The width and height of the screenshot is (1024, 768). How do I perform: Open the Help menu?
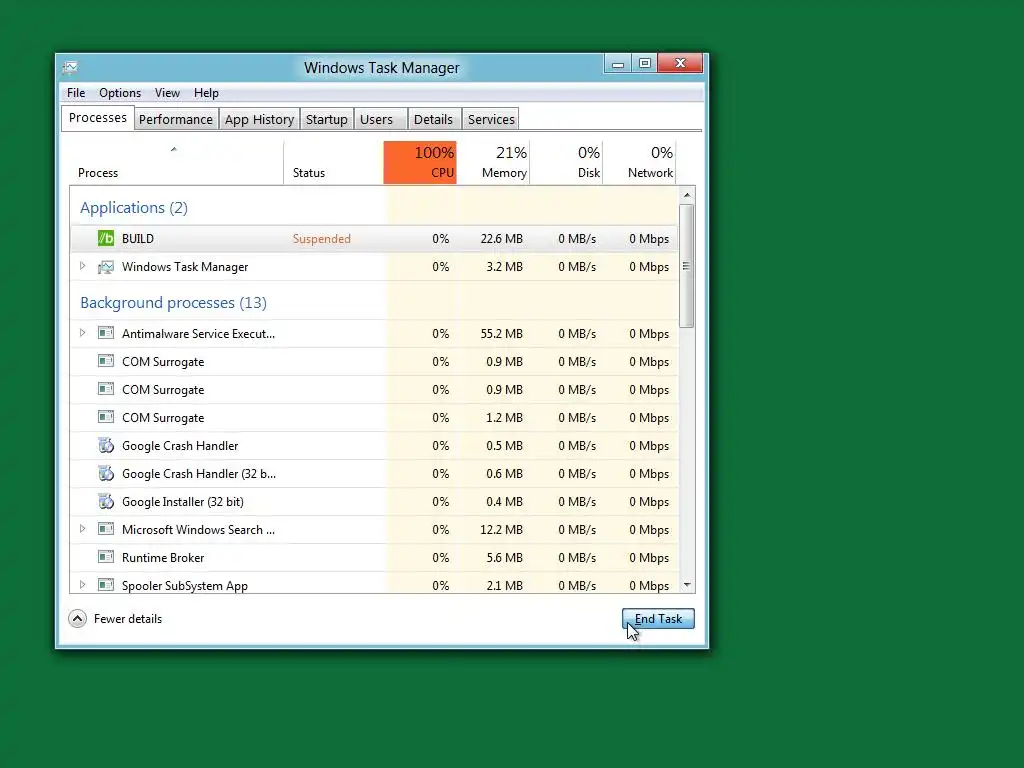tap(206, 93)
